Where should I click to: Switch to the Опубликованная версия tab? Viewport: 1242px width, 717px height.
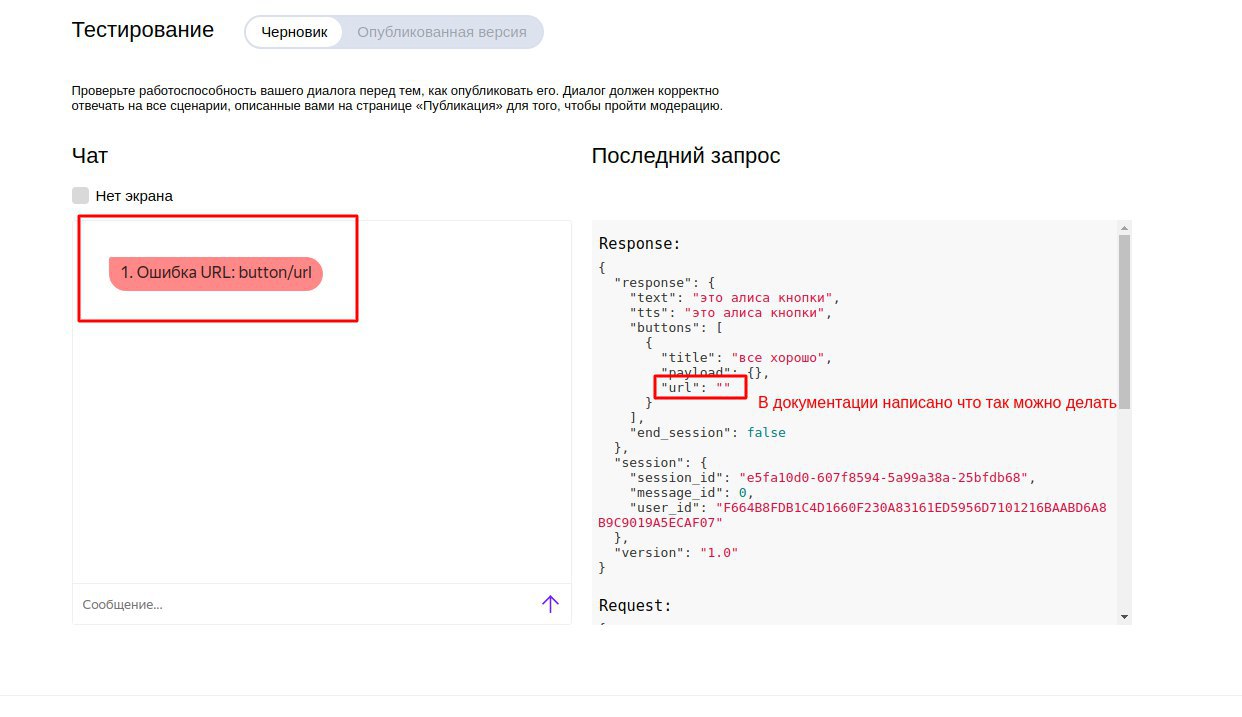pos(441,32)
